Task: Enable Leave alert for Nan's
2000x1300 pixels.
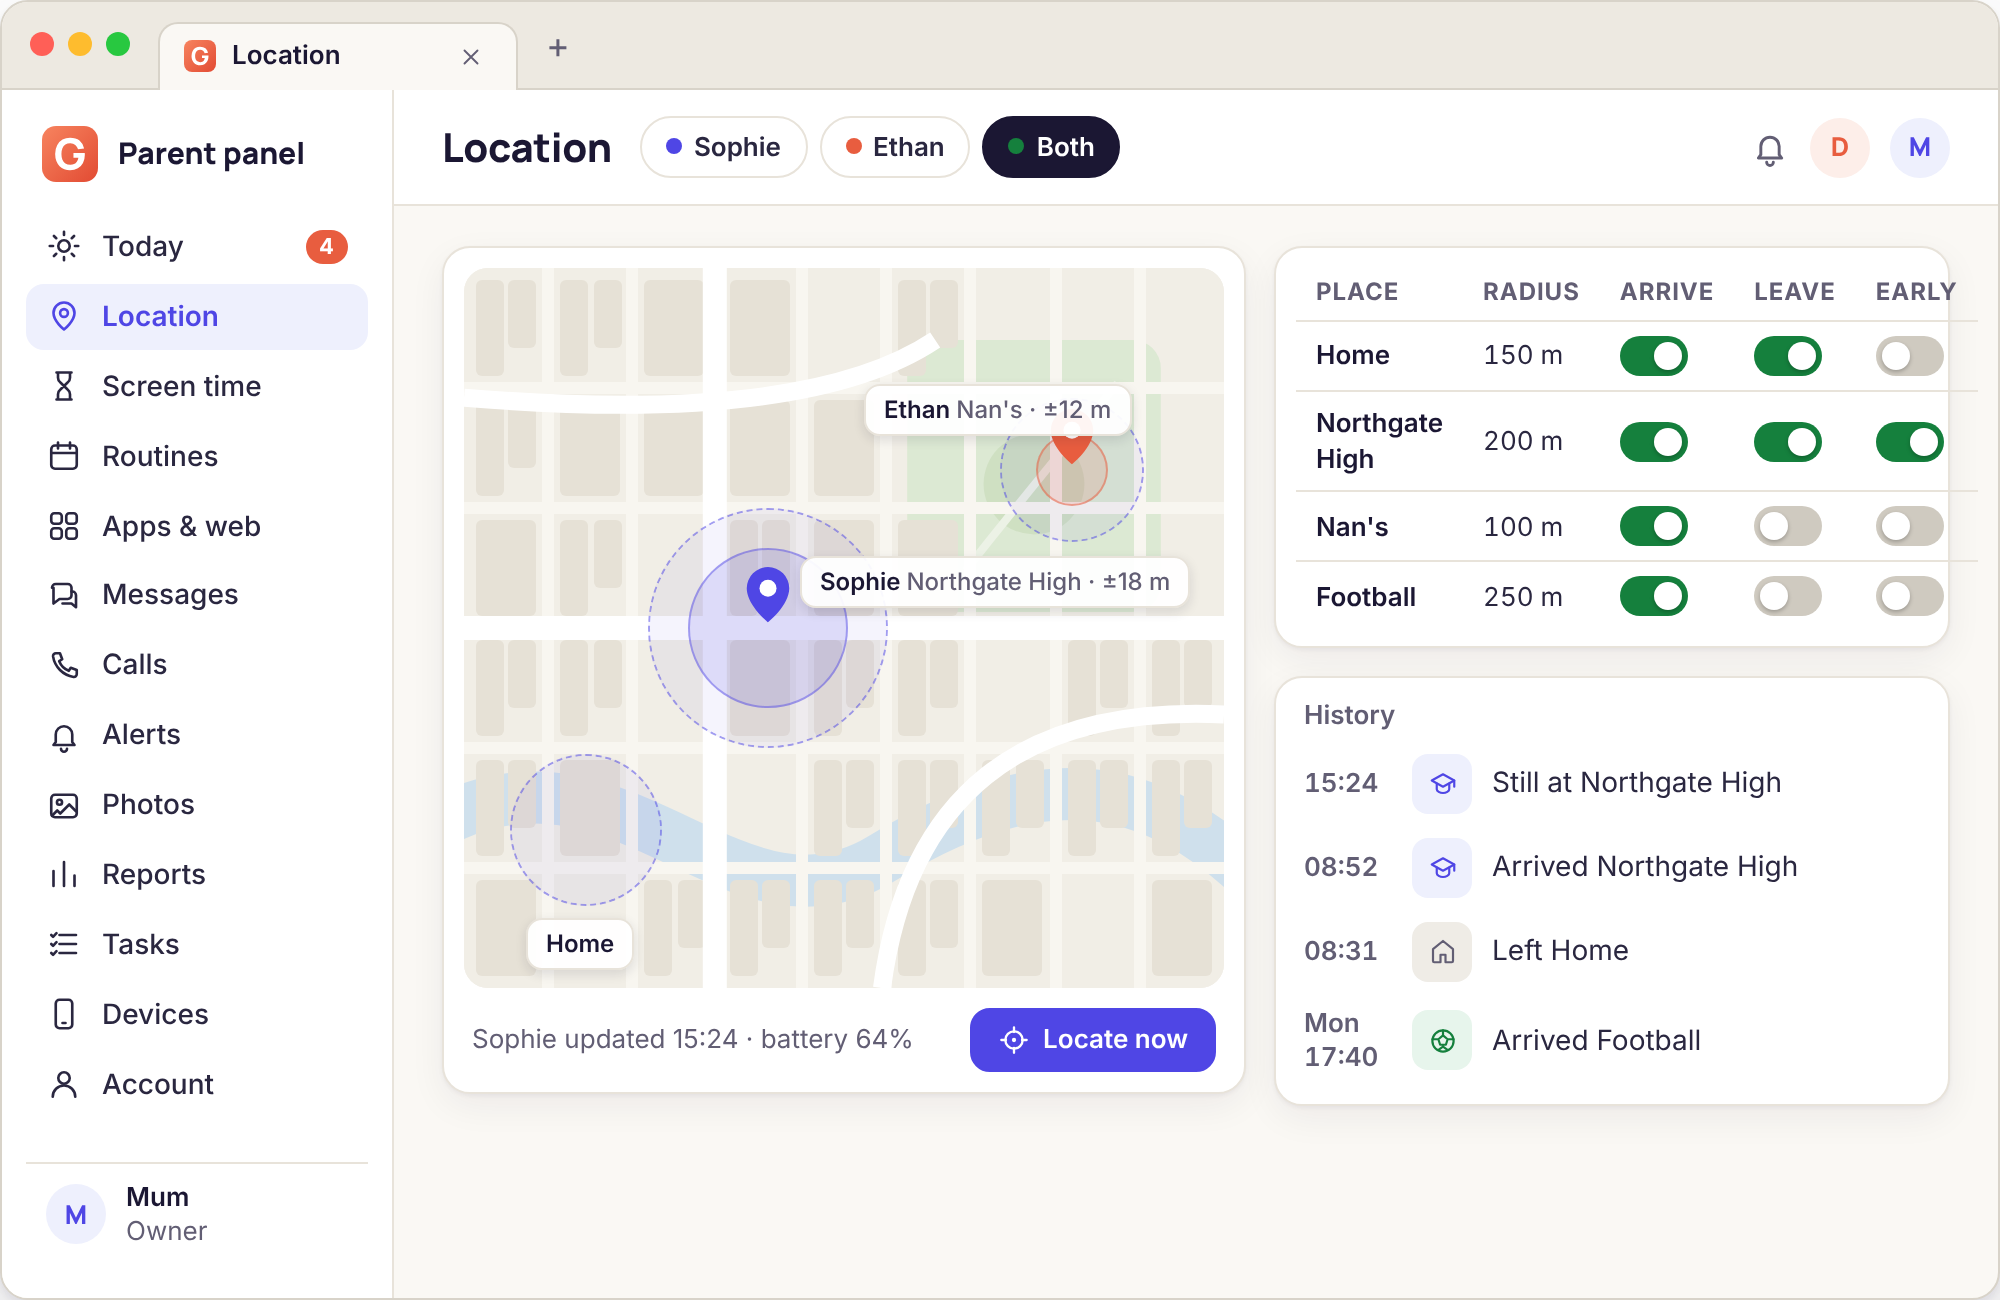Action: click(x=1788, y=526)
